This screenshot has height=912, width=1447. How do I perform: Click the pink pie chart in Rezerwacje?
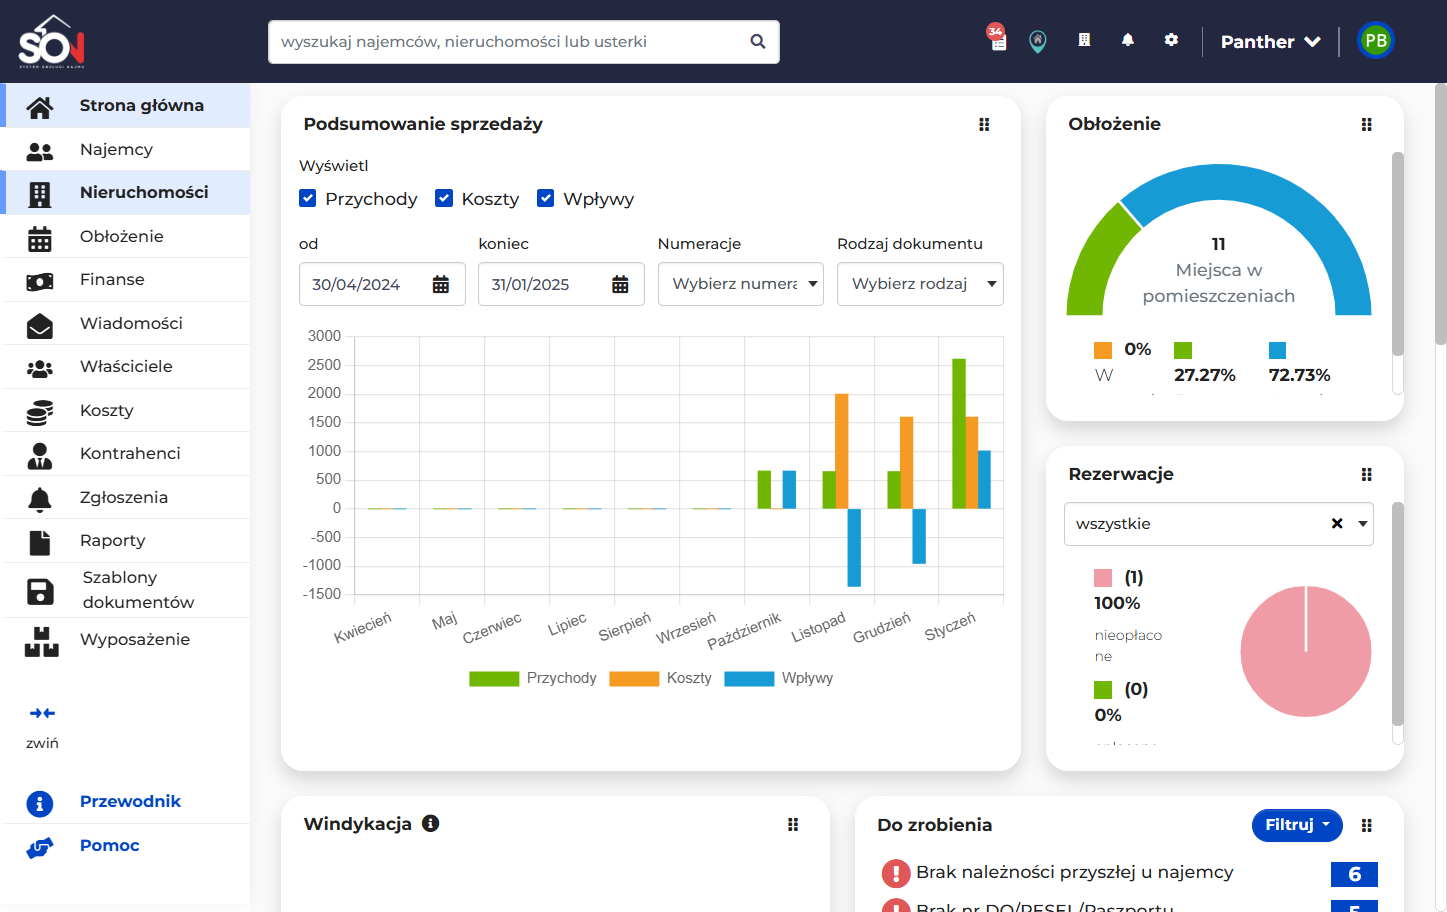[1305, 651]
